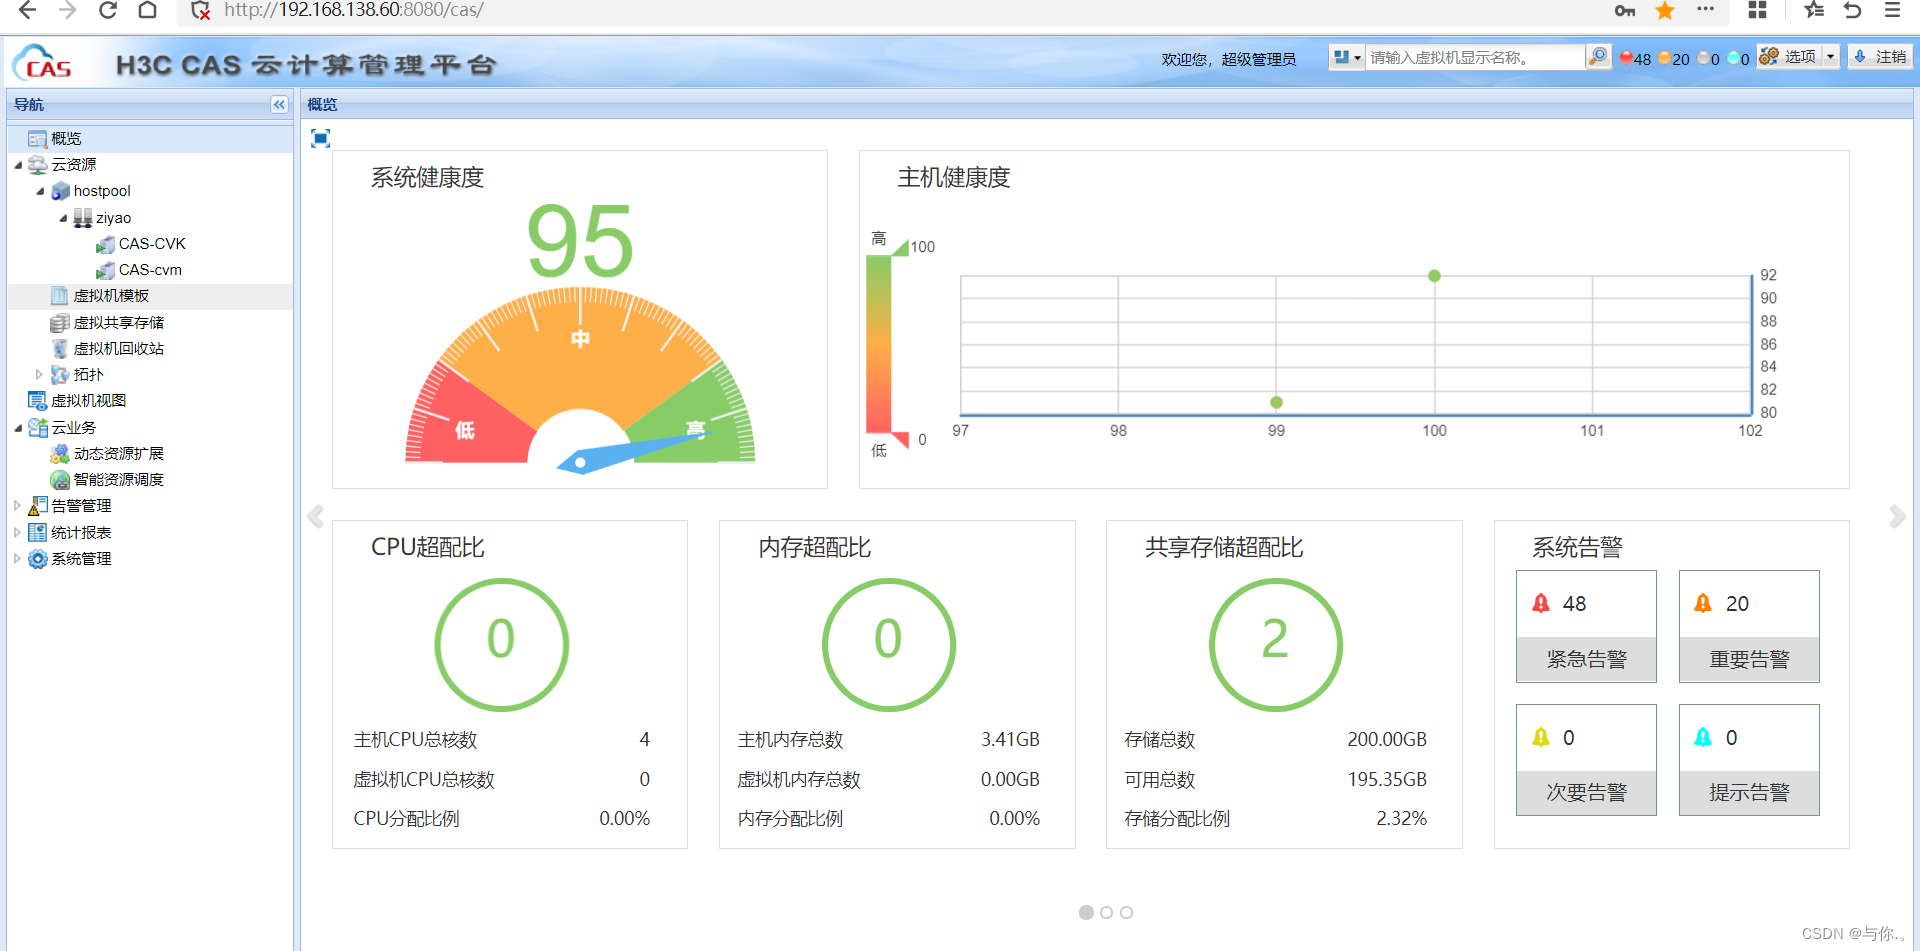Image resolution: width=1920 pixels, height=951 pixels.
Task: Click the CAS logo in the top-left corner
Action: point(43,62)
